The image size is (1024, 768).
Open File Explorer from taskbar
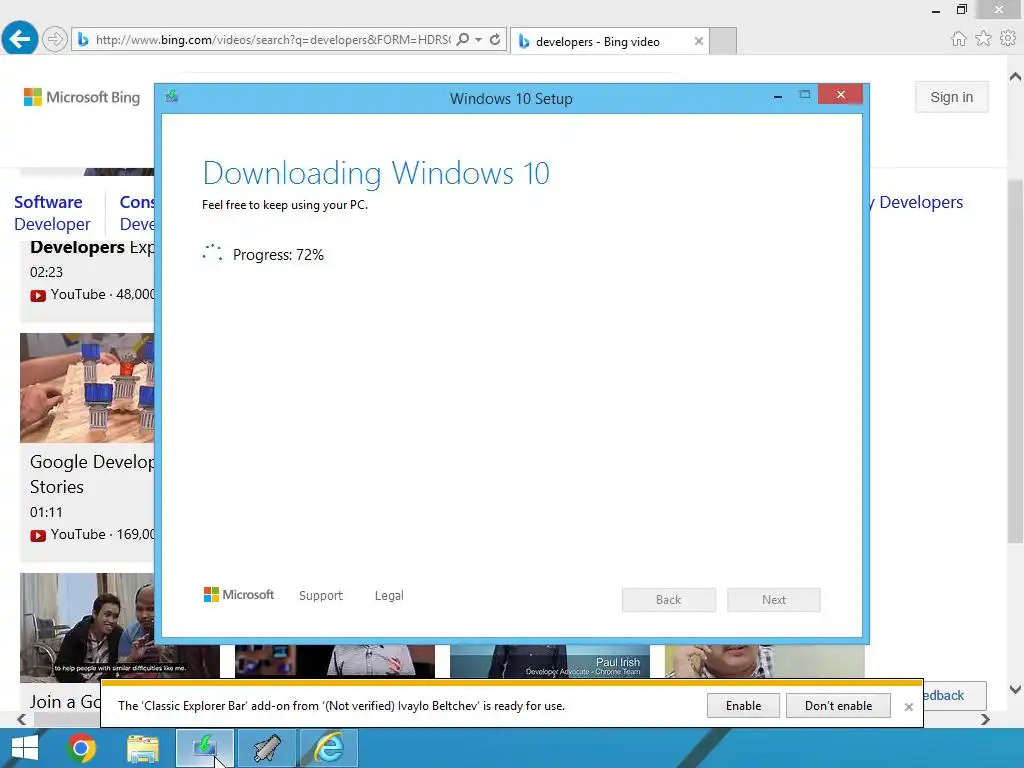pyautogui.click(x=142, y=748)
